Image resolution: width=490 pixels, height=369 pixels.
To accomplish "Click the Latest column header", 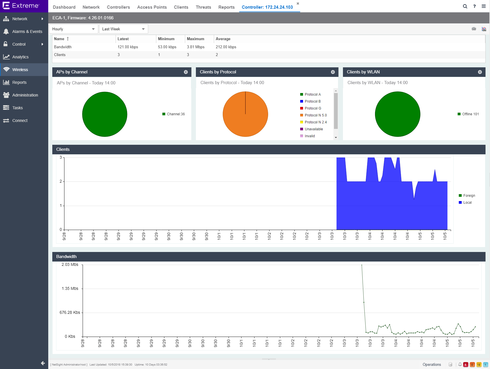I will coord(136,39).
